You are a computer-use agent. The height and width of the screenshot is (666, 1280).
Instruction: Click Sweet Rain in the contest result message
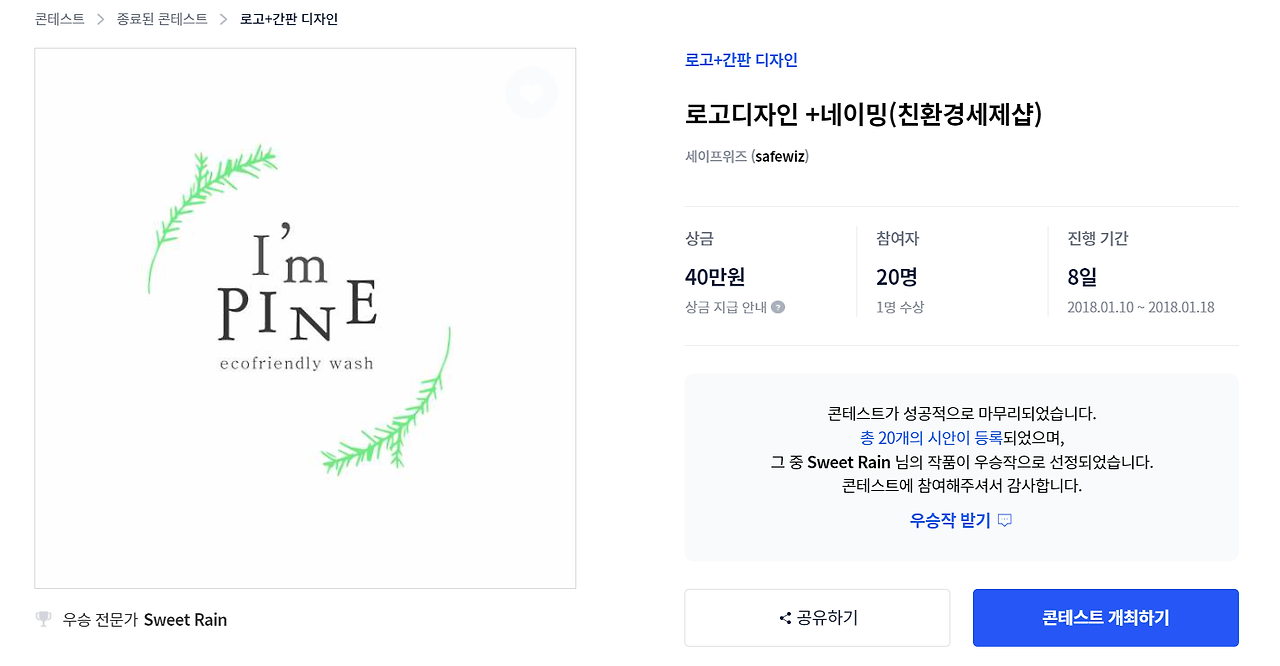pos(848,462)
